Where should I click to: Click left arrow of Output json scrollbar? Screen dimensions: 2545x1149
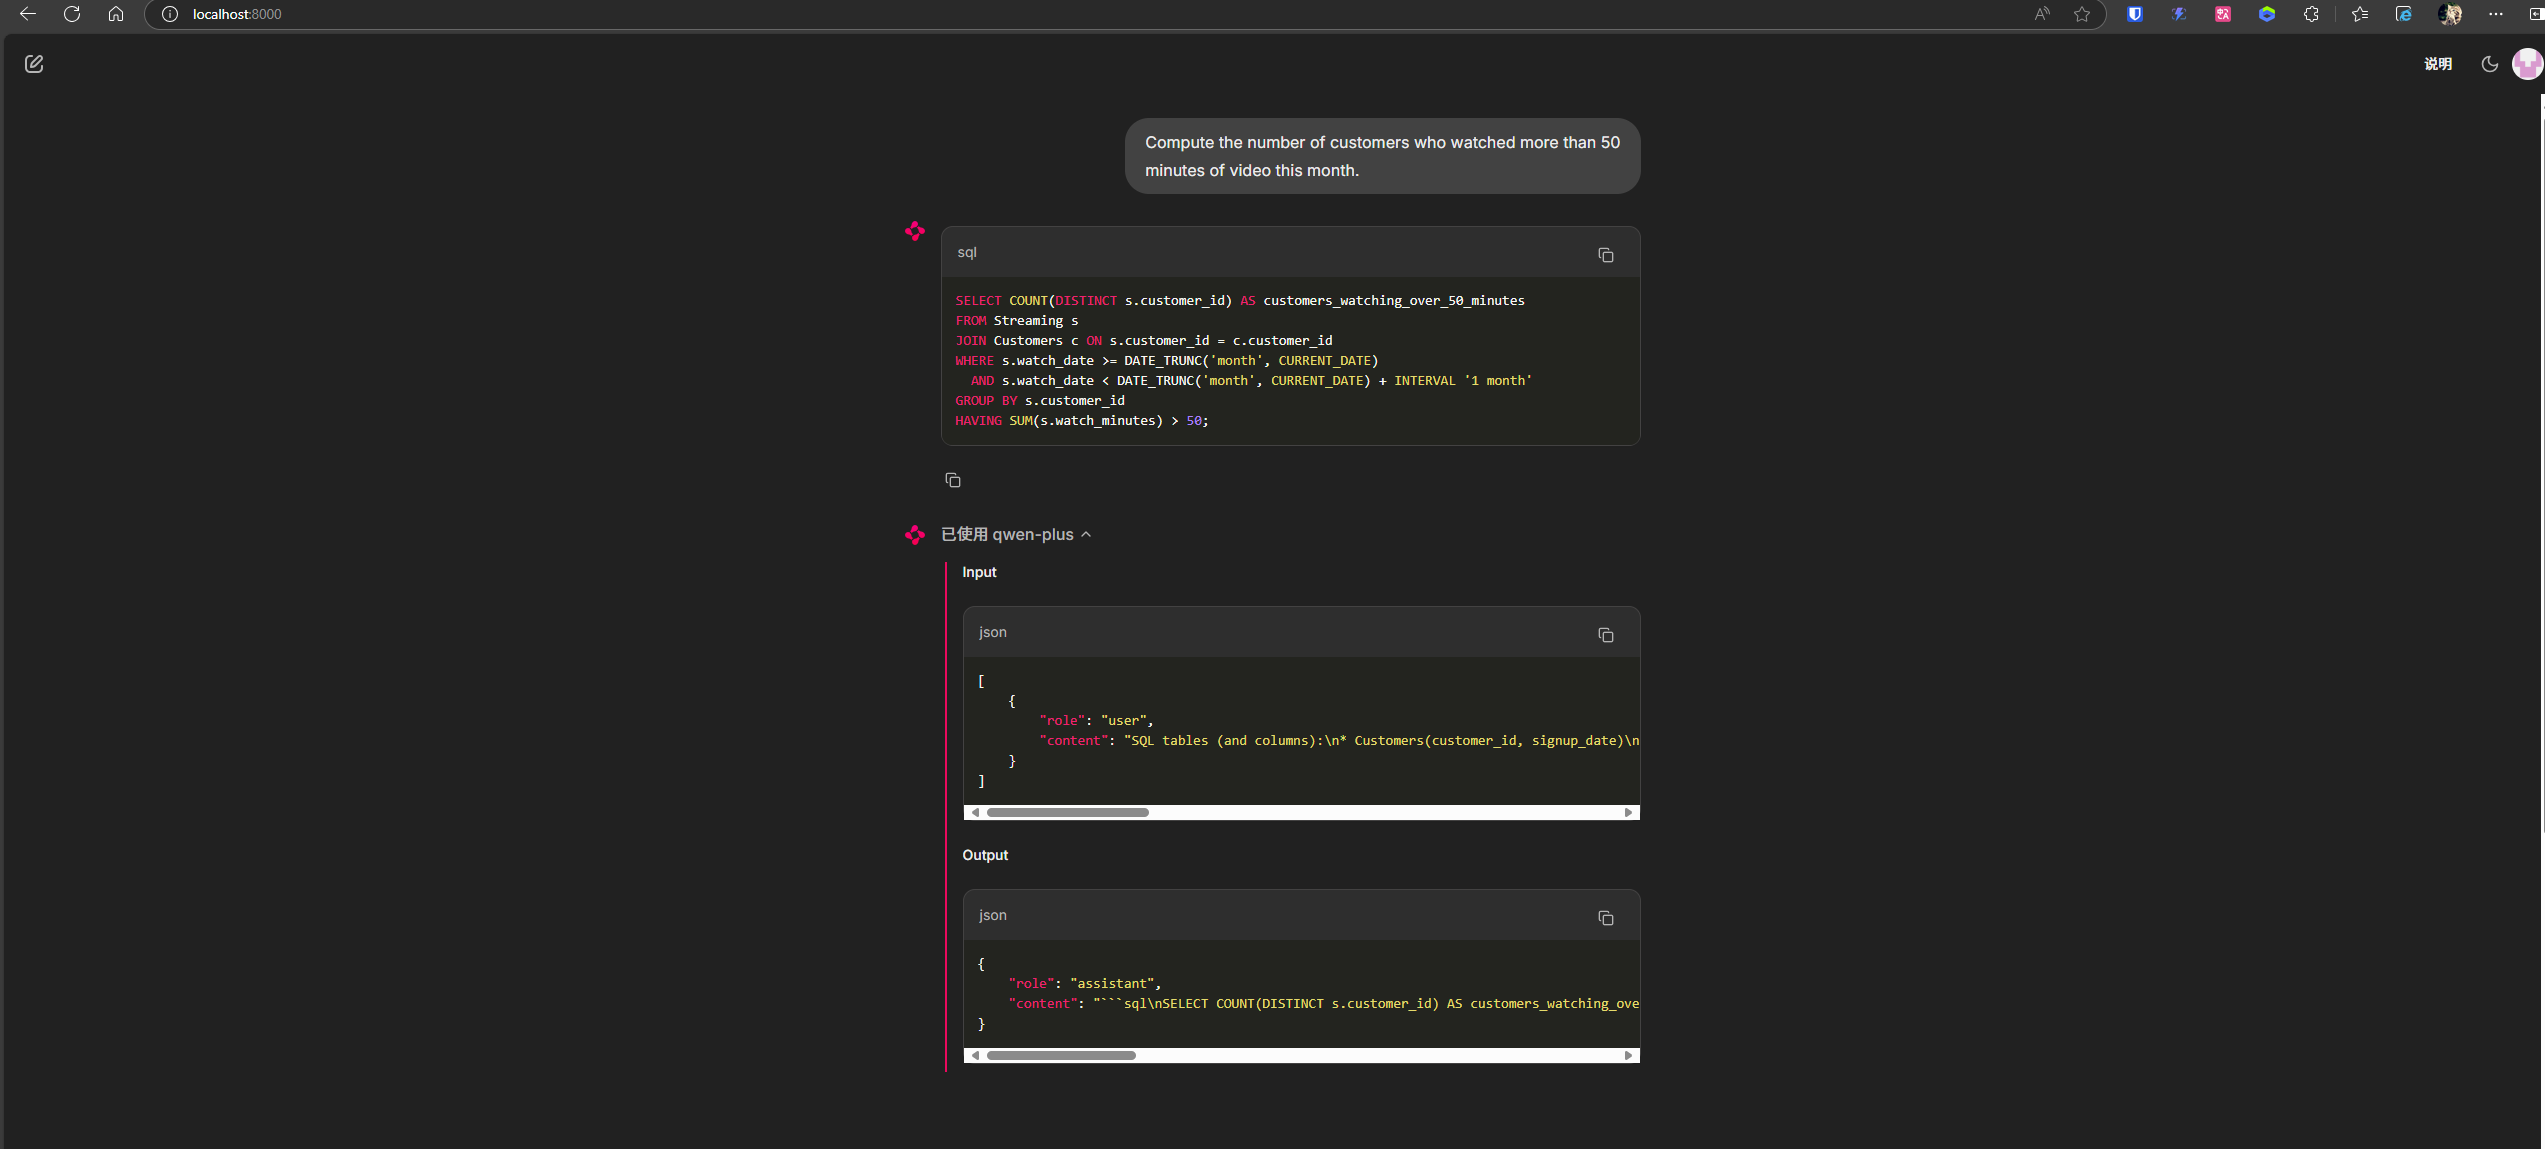pyautogui.click(x=975, y=1055)
